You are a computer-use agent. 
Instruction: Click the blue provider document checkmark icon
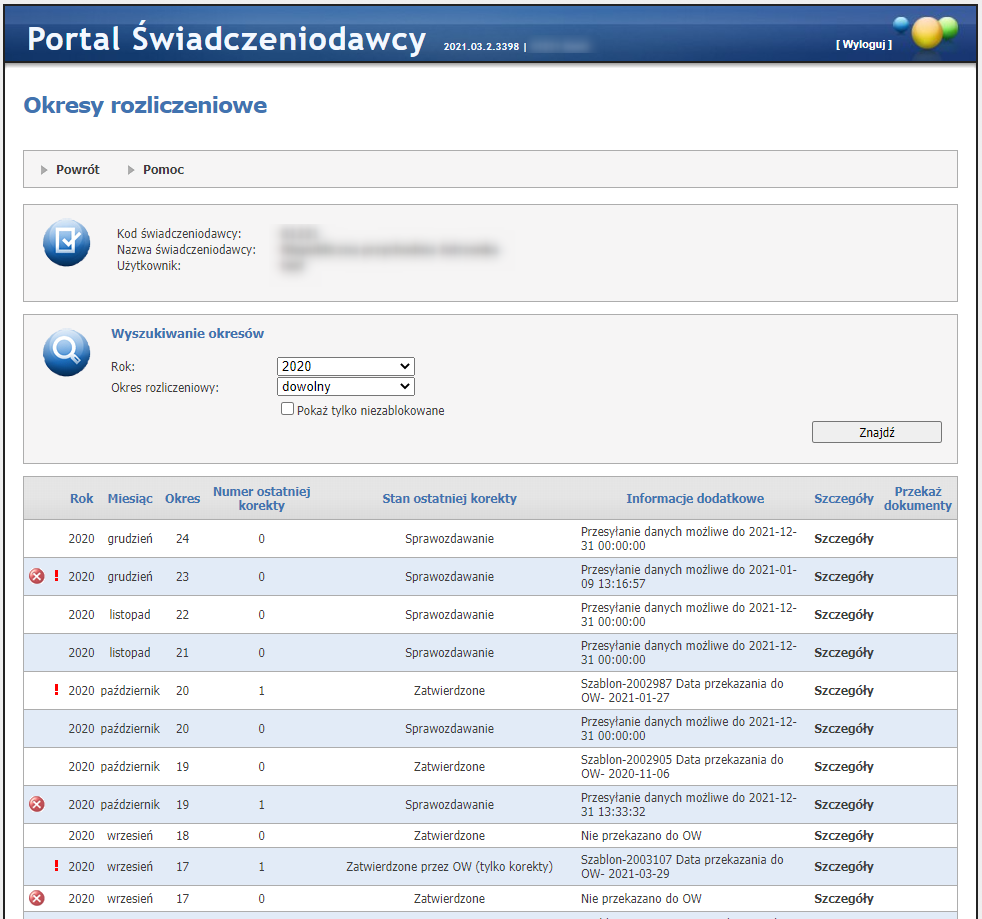67,242
